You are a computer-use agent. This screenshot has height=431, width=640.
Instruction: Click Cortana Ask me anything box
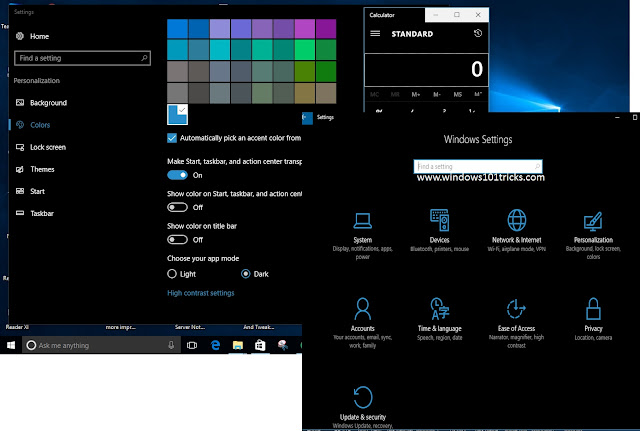(x=101, y=345)
